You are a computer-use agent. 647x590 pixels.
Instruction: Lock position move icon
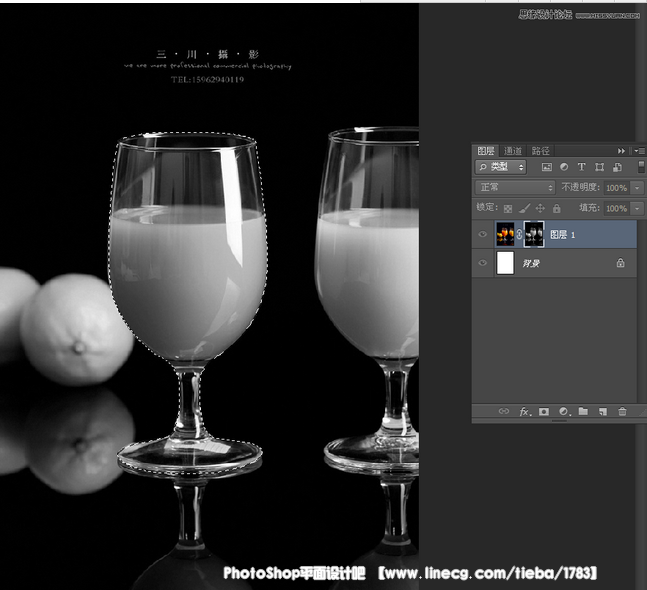[x=540, y=208]
